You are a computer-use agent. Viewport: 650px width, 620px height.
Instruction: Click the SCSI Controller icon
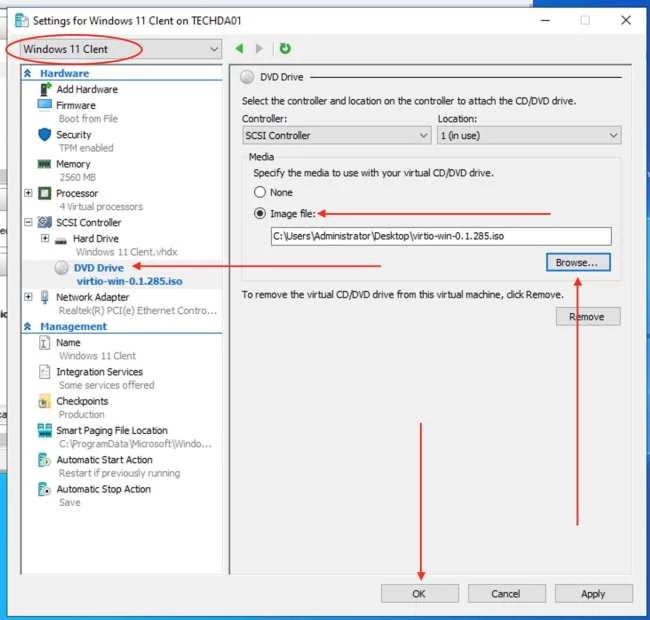[x=45, y=223]
